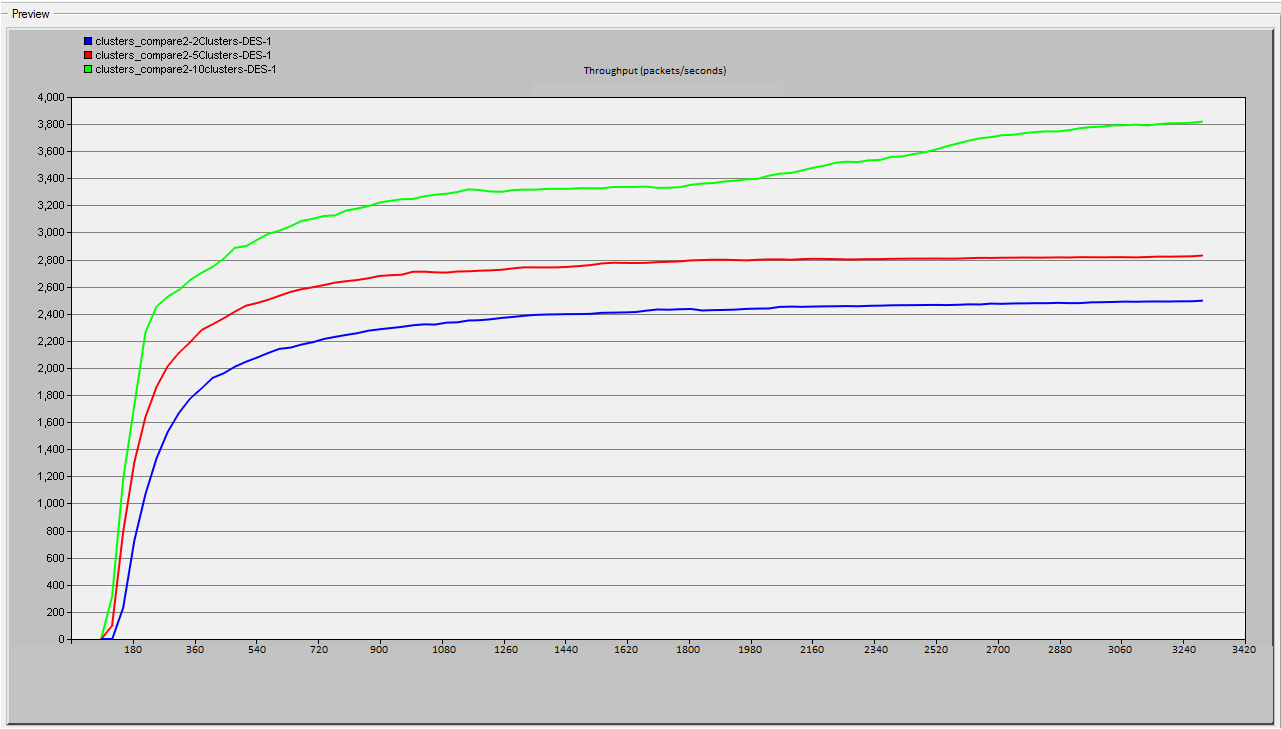Click the blue 2Clusters legend color swatch
1281x729 pixels.
pos(88,41)
